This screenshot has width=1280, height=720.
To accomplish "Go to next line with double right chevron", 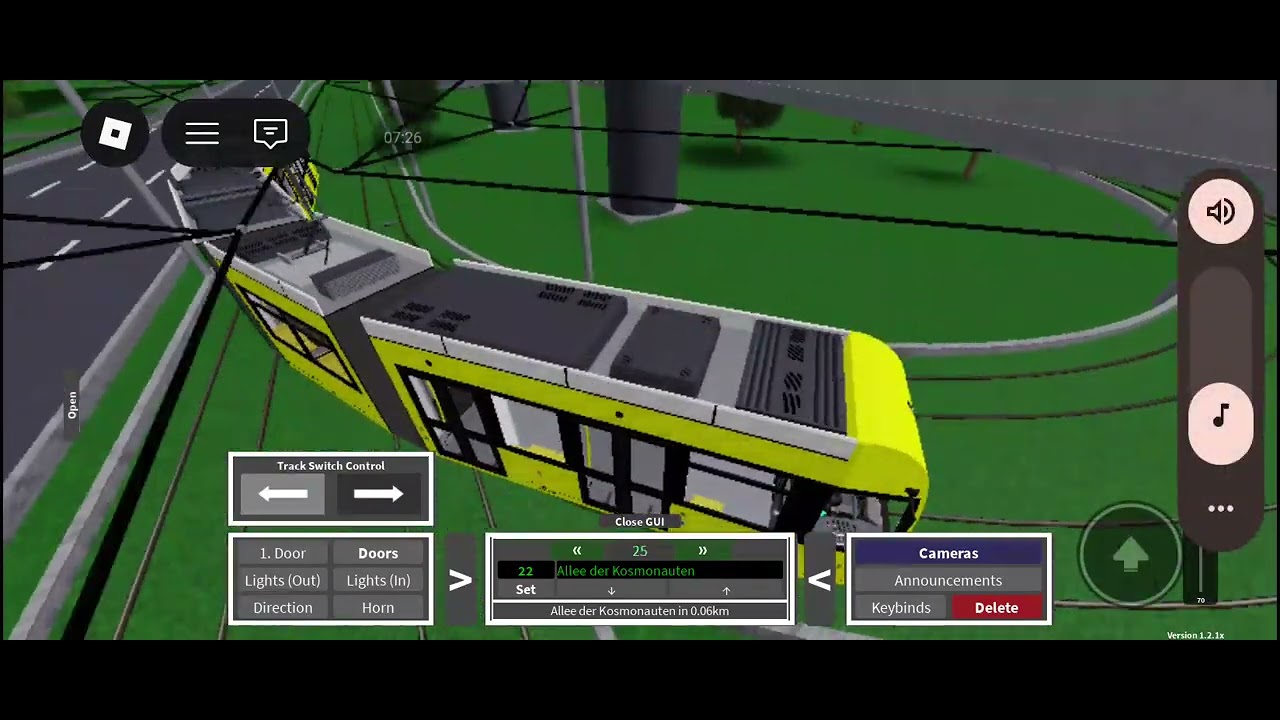I will click(x=702, y=551).
